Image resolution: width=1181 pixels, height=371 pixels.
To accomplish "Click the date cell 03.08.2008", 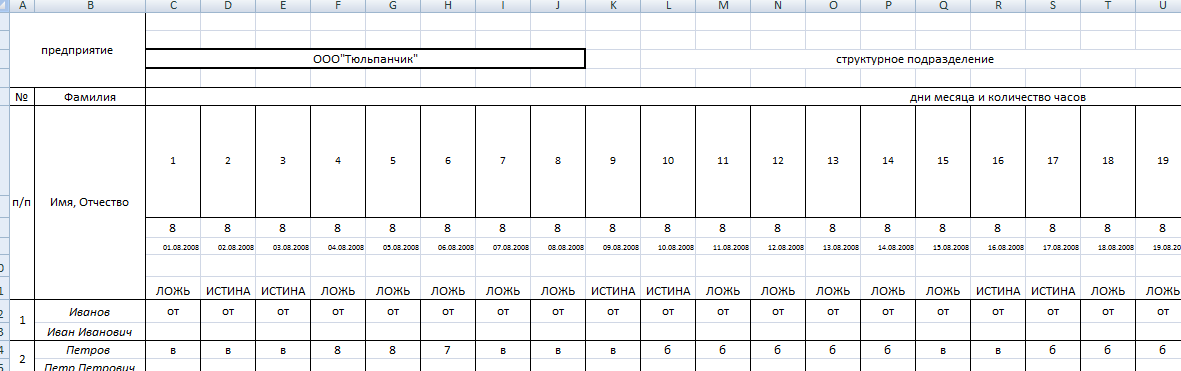I will (x=282, y=247).
